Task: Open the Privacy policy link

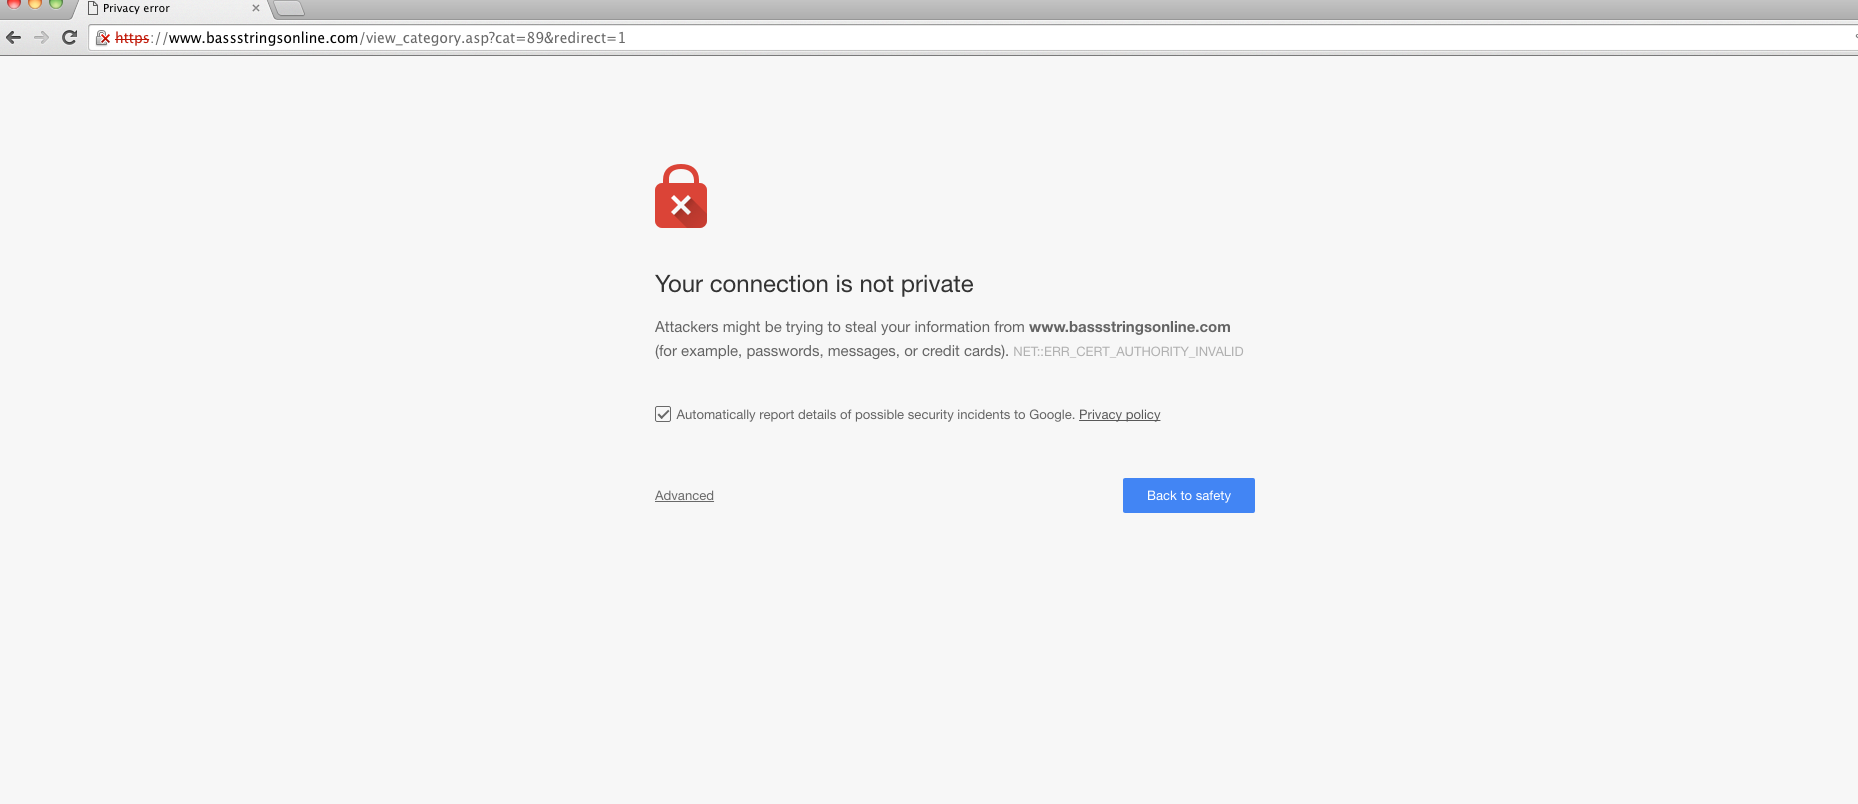Action: coord(1119,415)
